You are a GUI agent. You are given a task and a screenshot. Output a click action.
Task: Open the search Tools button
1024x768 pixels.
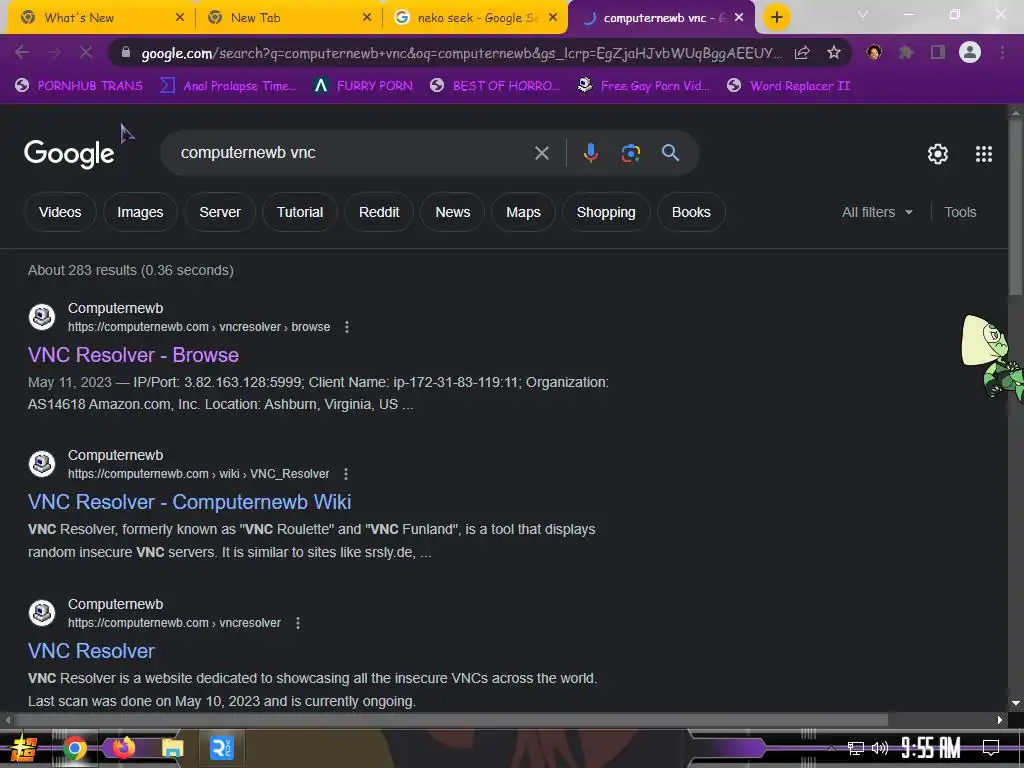(x=960, y=212)
